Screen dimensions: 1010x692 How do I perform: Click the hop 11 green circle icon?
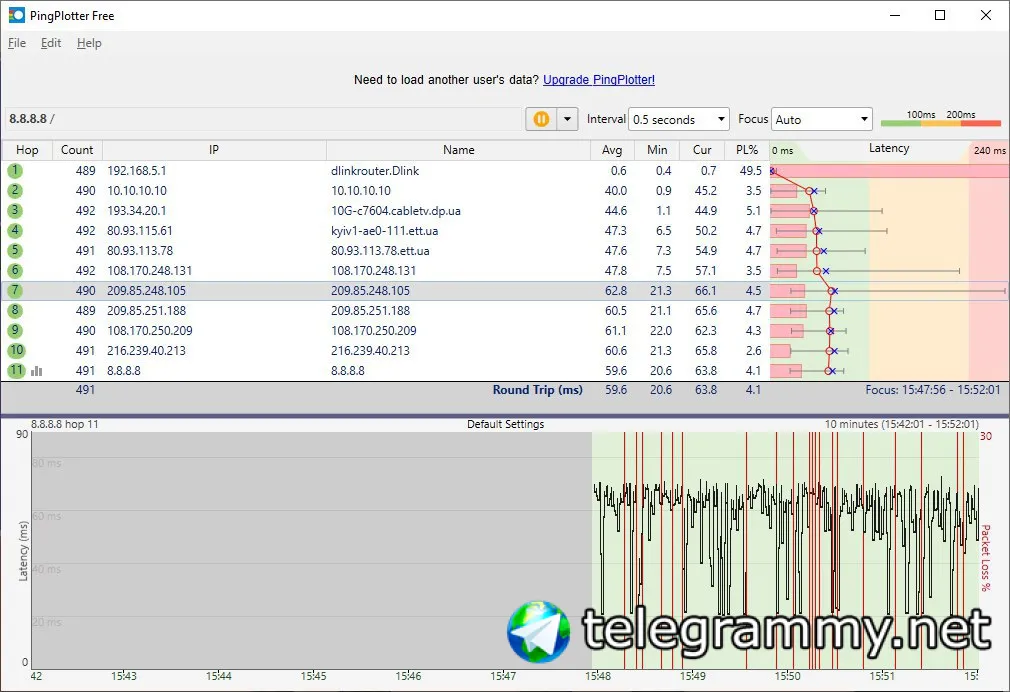[16, 370]
